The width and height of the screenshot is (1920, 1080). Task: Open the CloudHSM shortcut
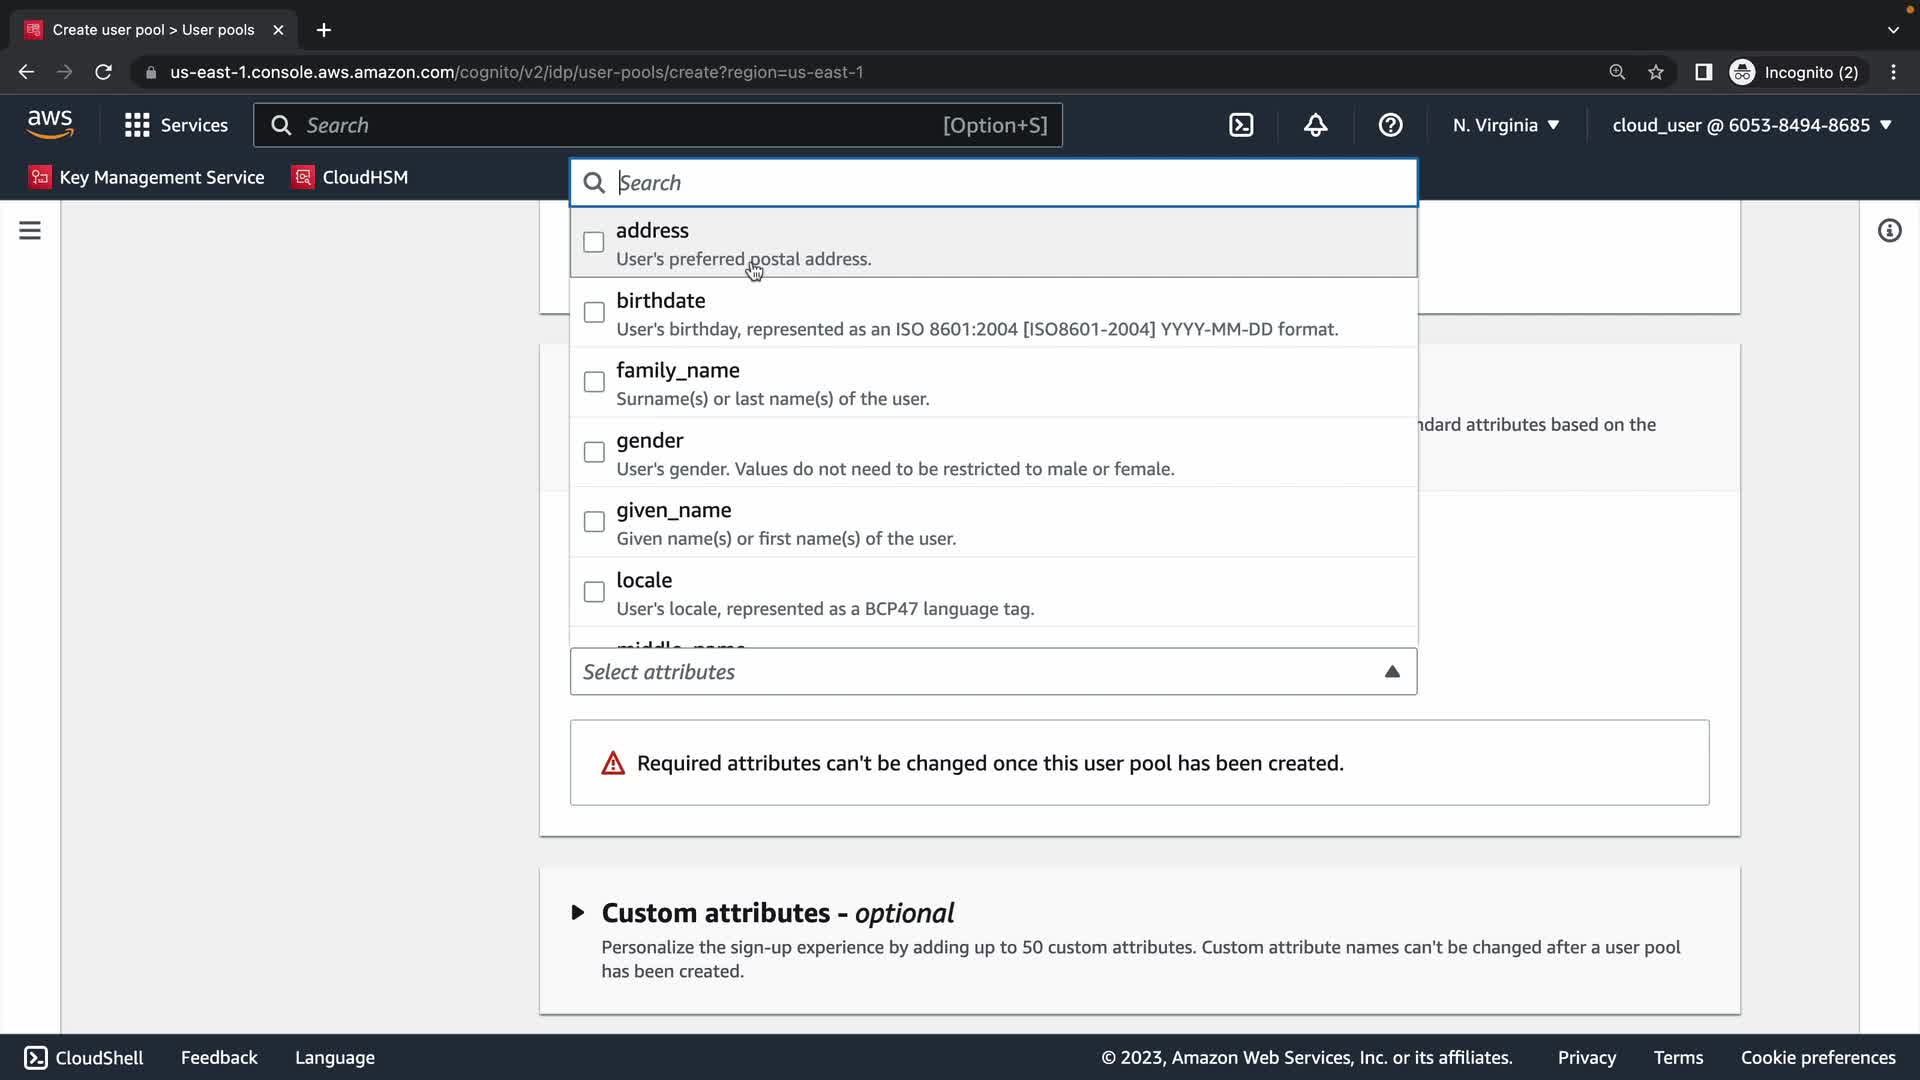(350, 177)
